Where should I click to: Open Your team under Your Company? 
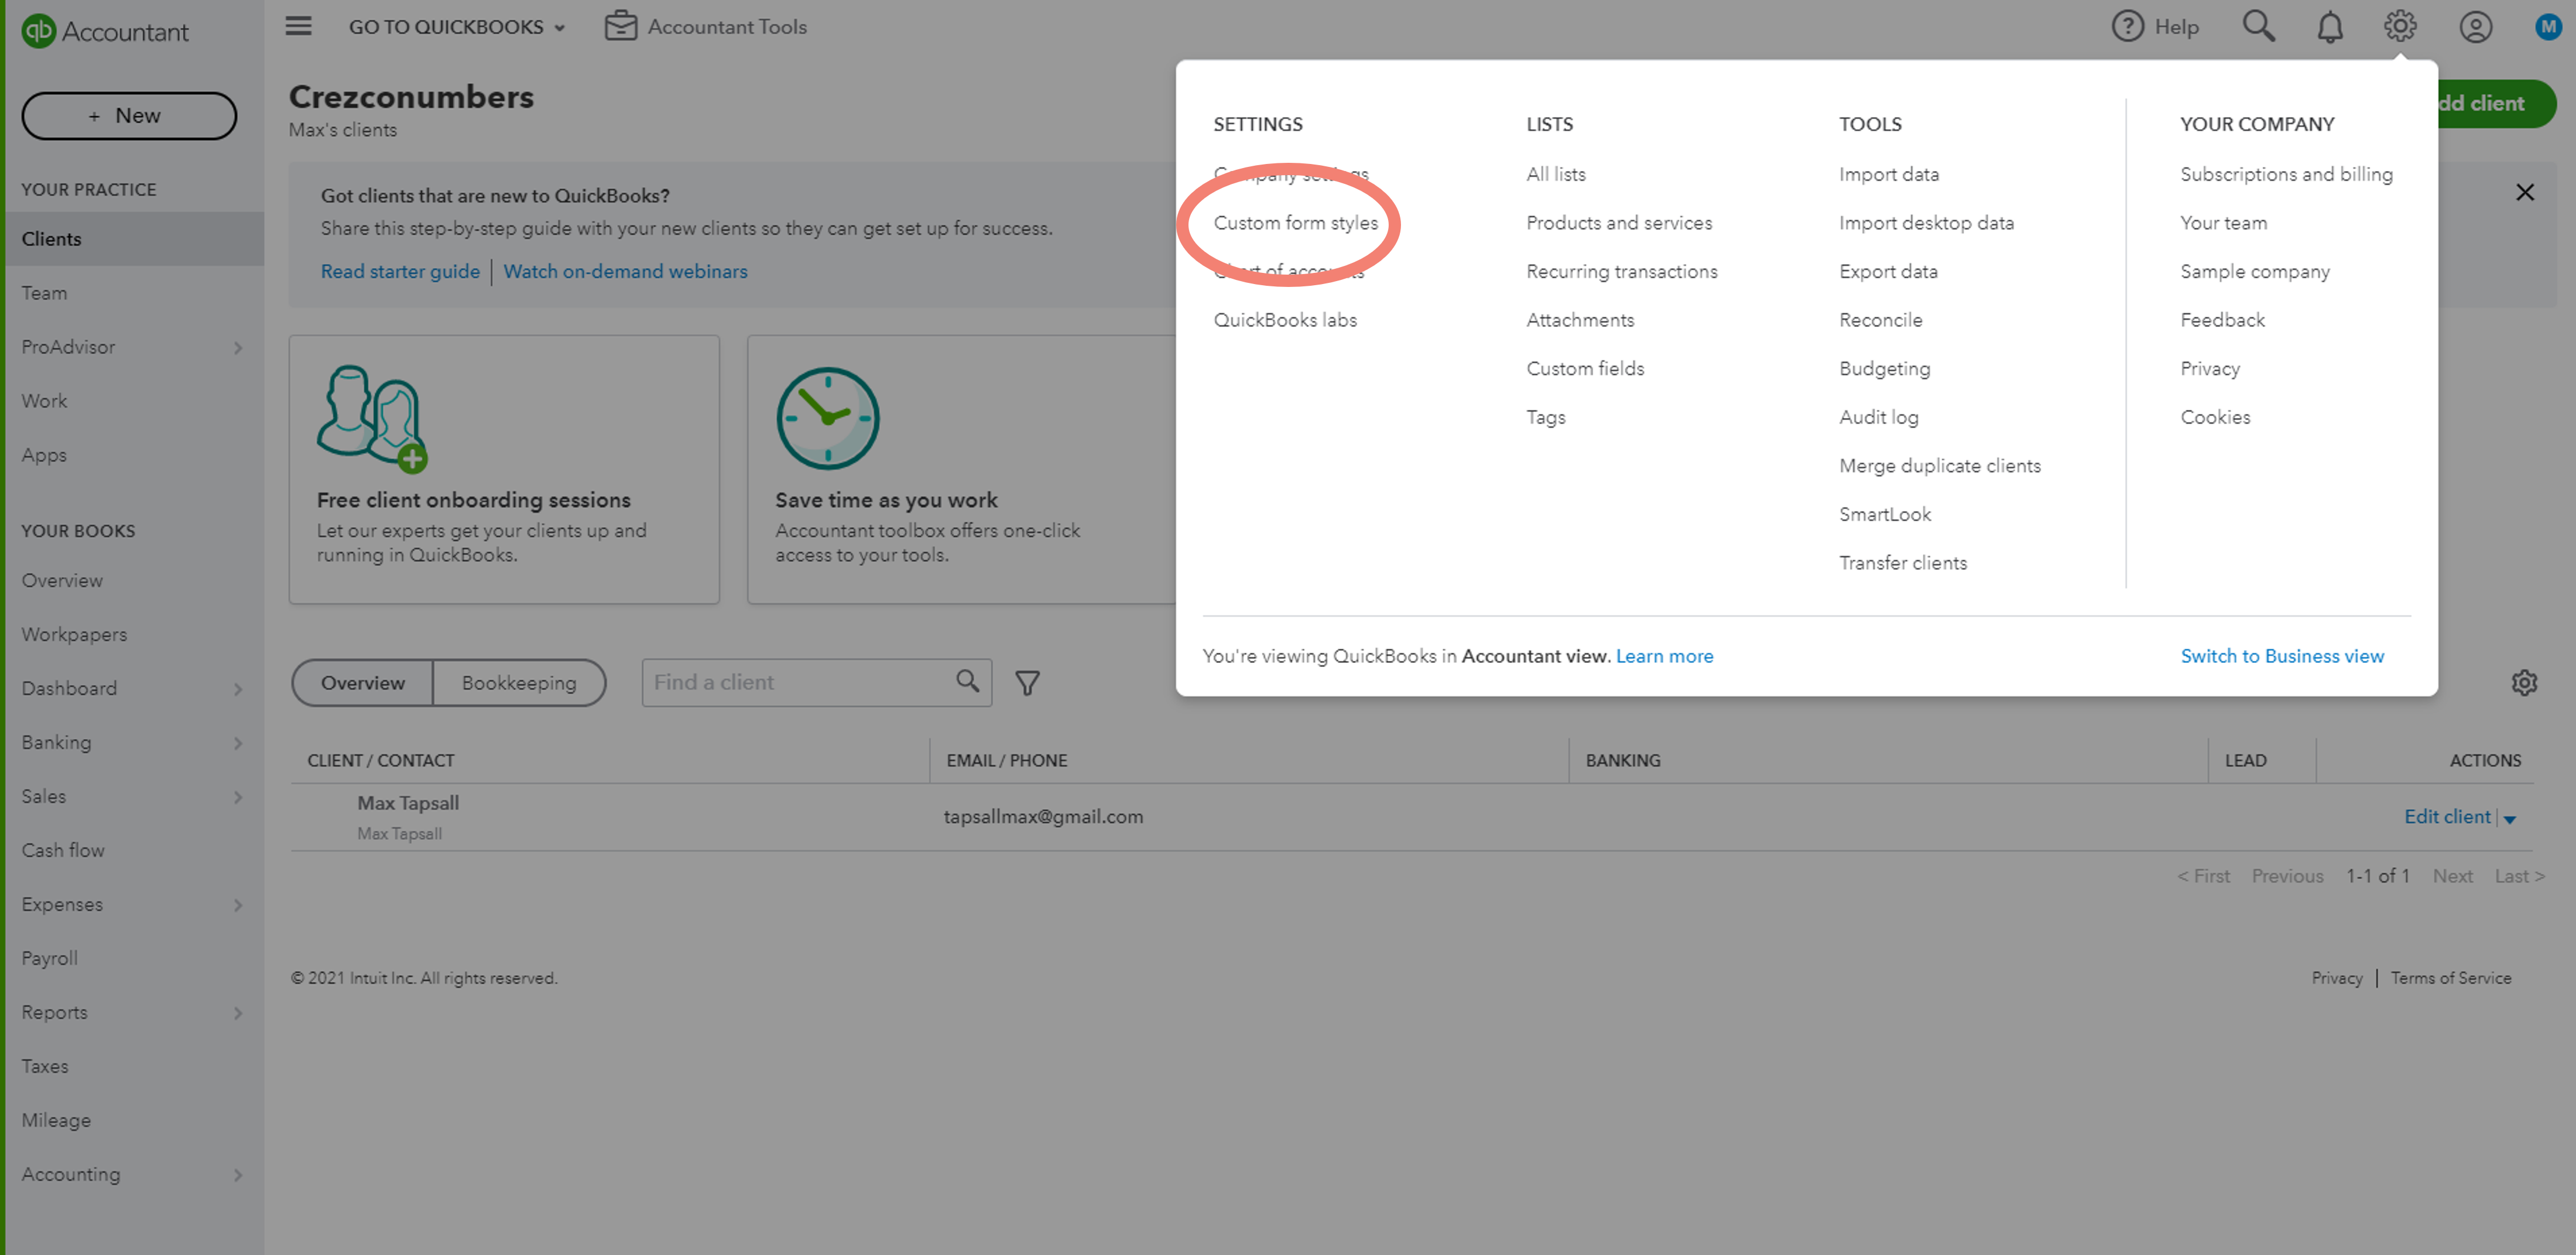click(2223, 223)
